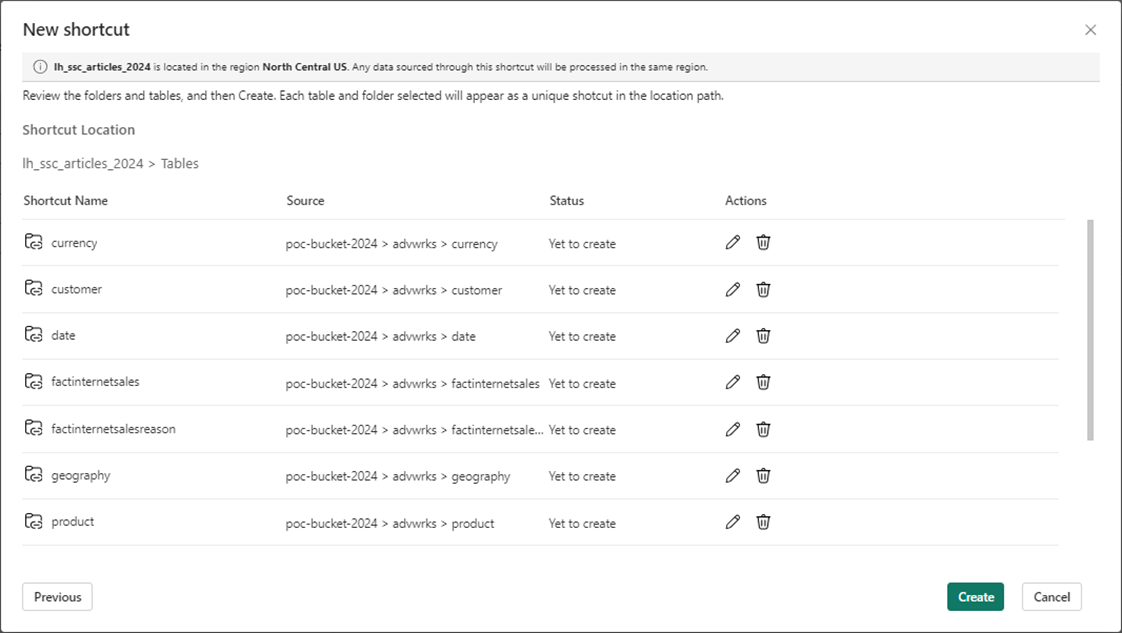Delete the date shortcut
Image resolution: width=1122 pixels, height=633 pixels.
coord(763,336)
